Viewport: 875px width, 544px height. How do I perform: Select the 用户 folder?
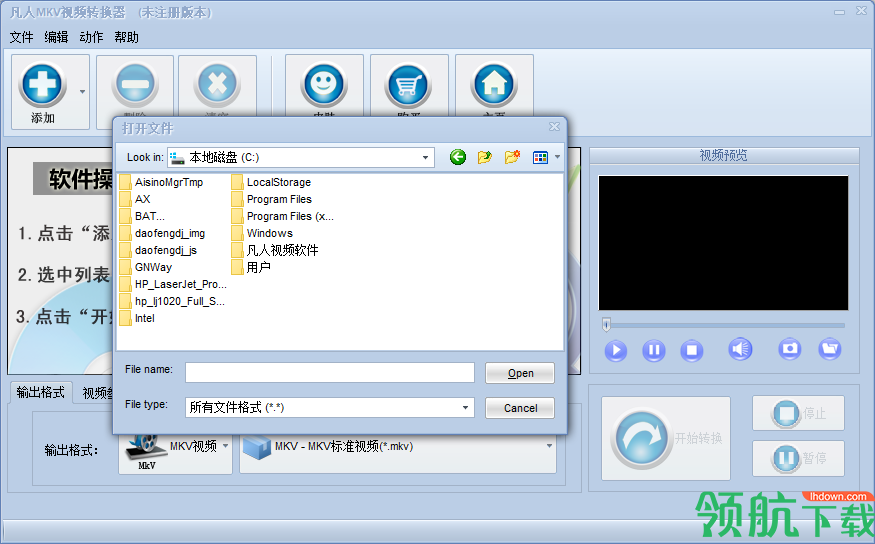coord(251,267)
